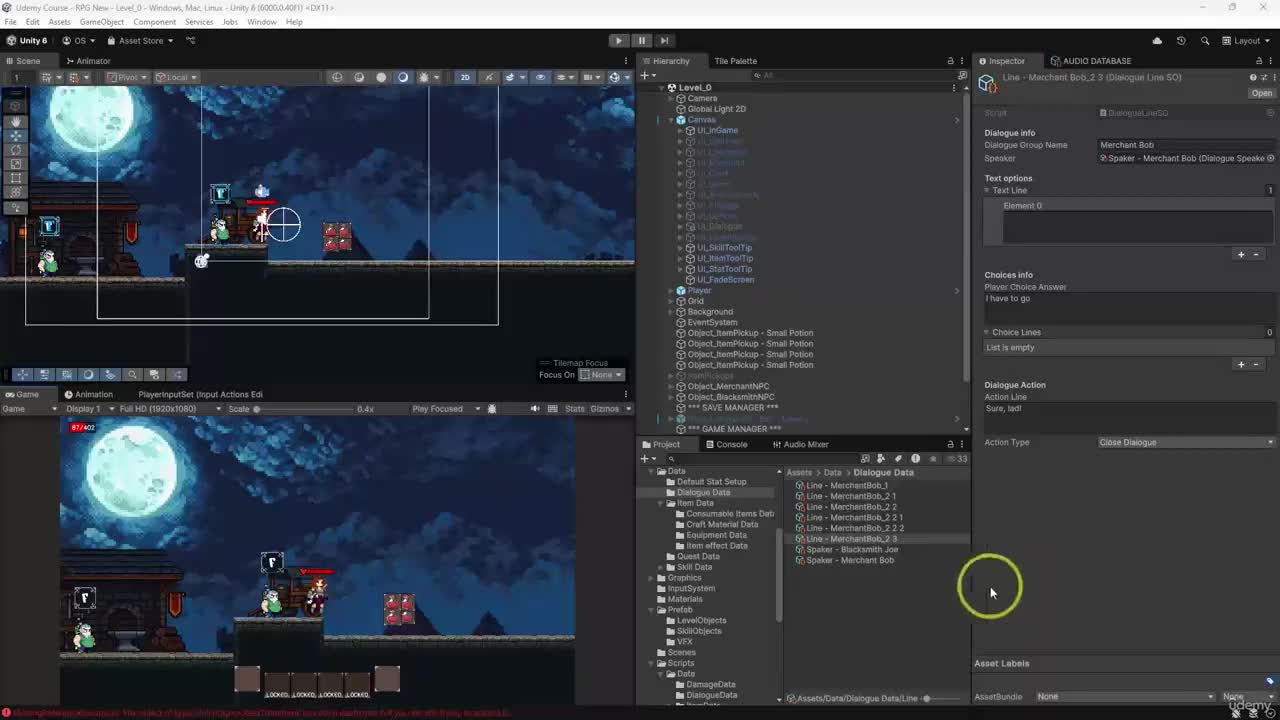1280x720 pixels.
Task: Edit the Player Choice Answer text
Action: pos(1129,308)
